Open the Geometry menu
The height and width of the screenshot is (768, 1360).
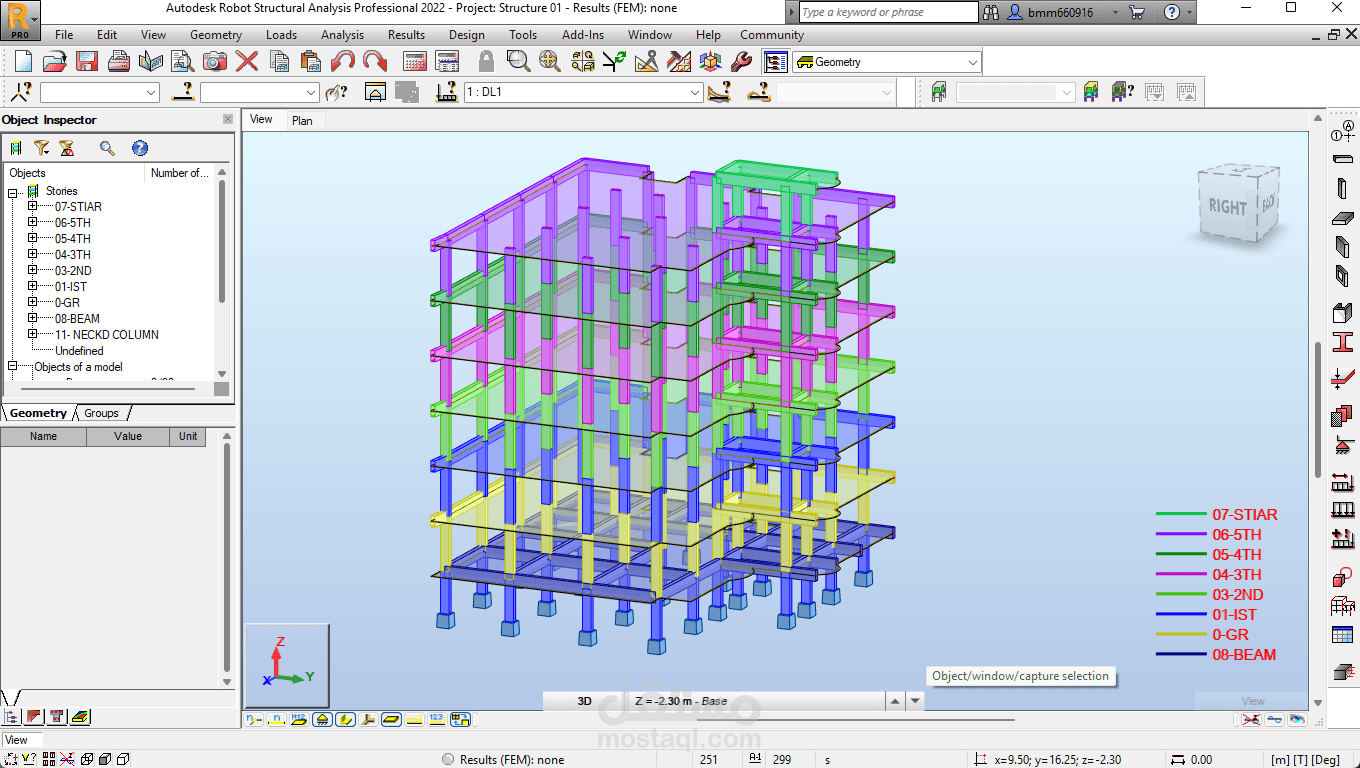pyautogui.click(x=216, y=35)
